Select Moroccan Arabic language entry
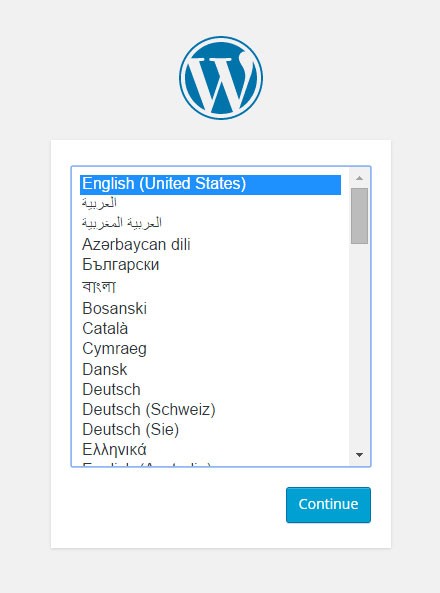The width and height of the screenshot is (440, 593). pos(210,224)
